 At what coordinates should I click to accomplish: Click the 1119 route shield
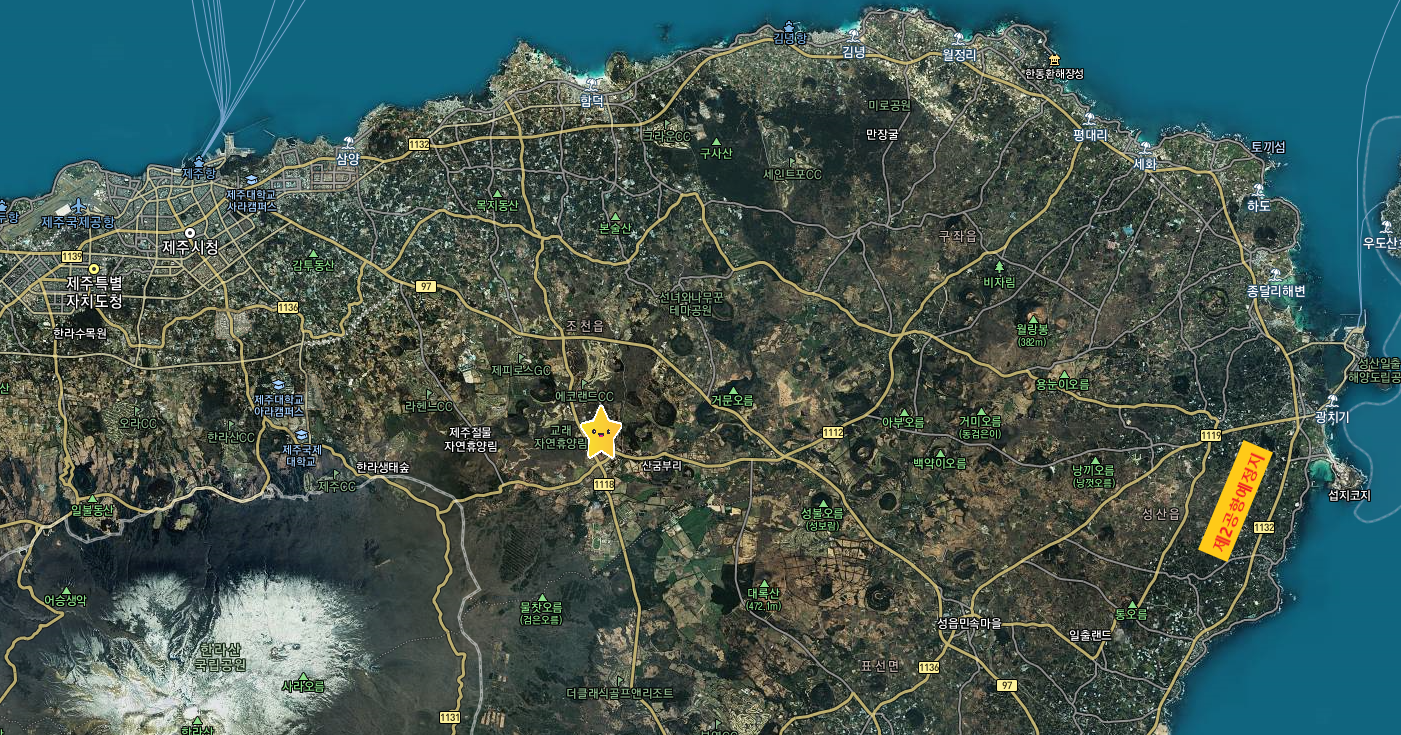pyautogui.click(x=1211, y=435)
